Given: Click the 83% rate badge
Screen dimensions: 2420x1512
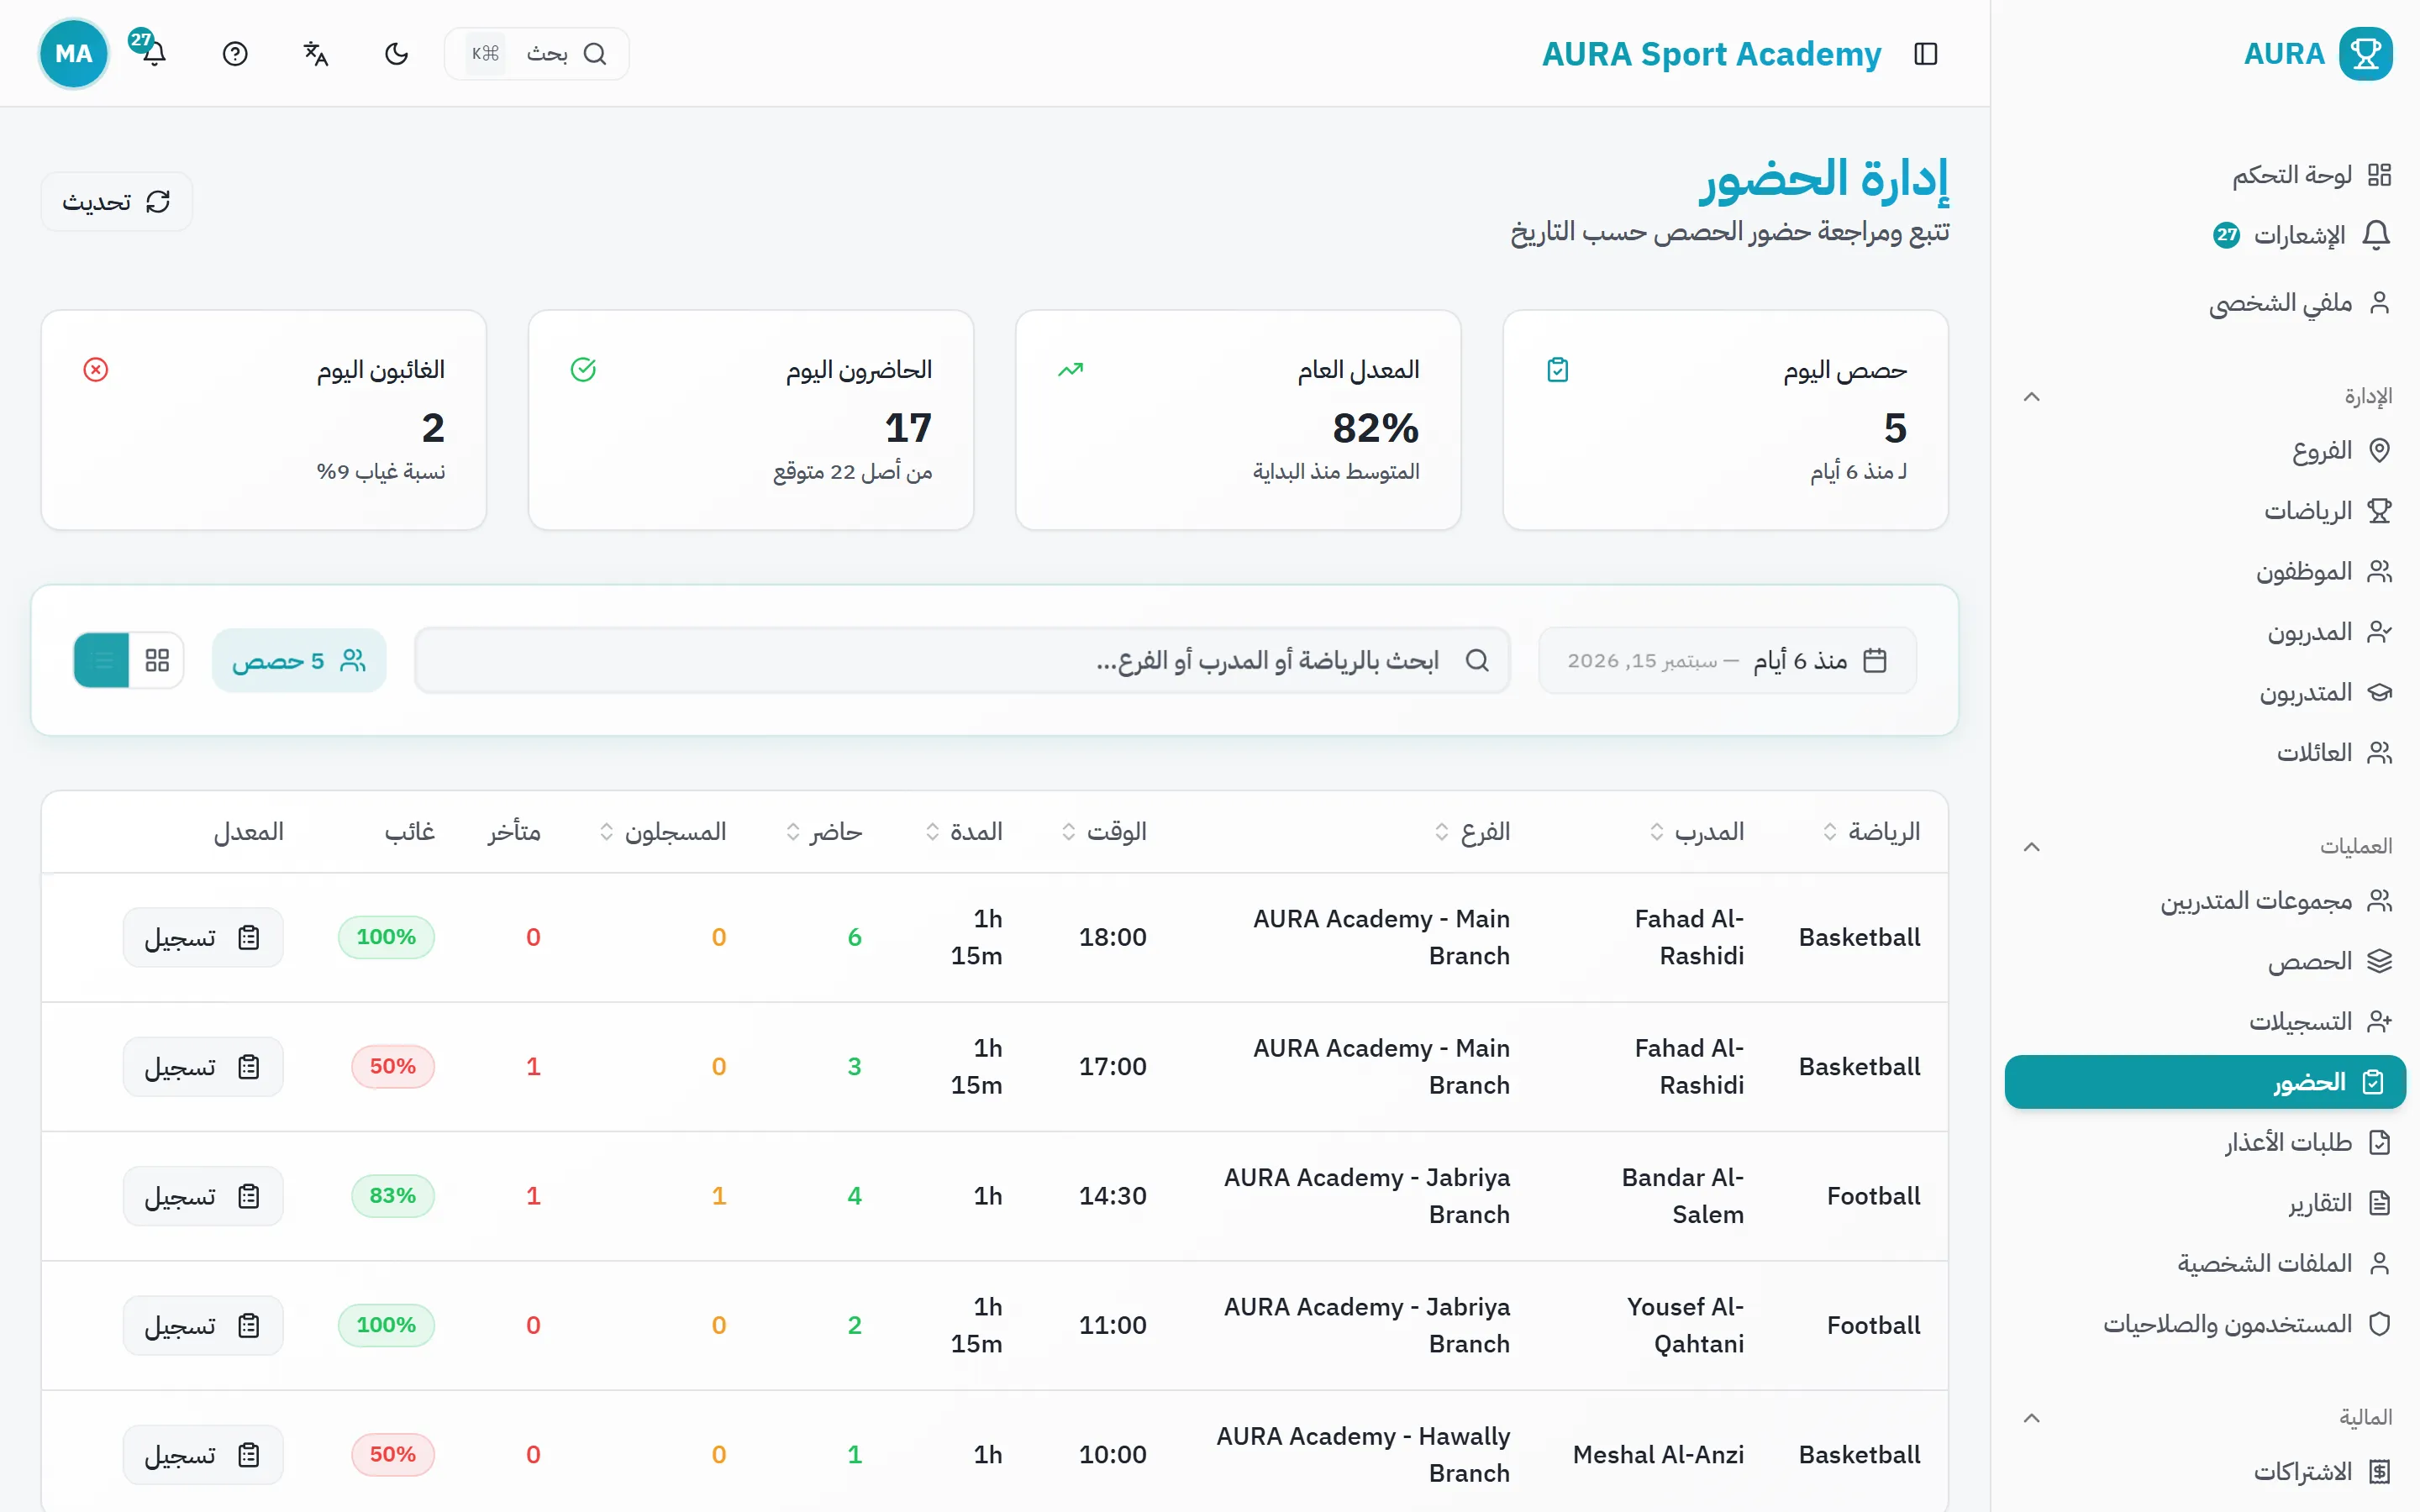Looking at the screenshot, I should click(x=393, y=1196).
